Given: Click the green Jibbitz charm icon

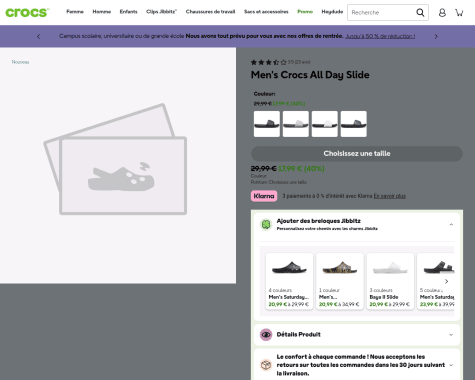Looking at the screenshot, I should 266,224.
